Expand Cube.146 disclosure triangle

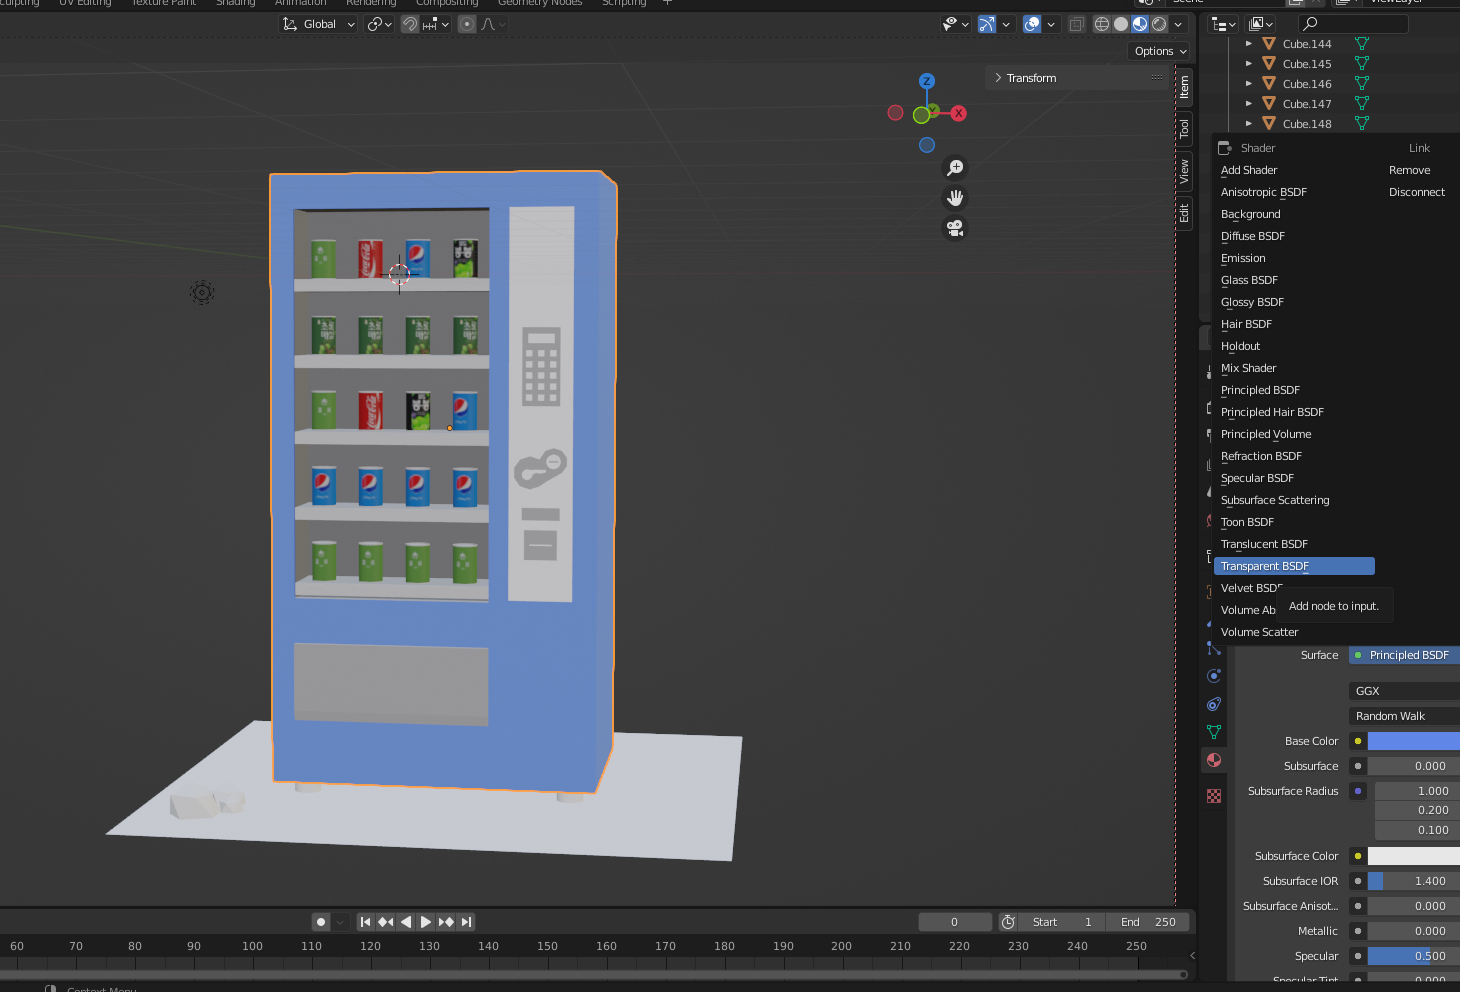(1248, 84)
